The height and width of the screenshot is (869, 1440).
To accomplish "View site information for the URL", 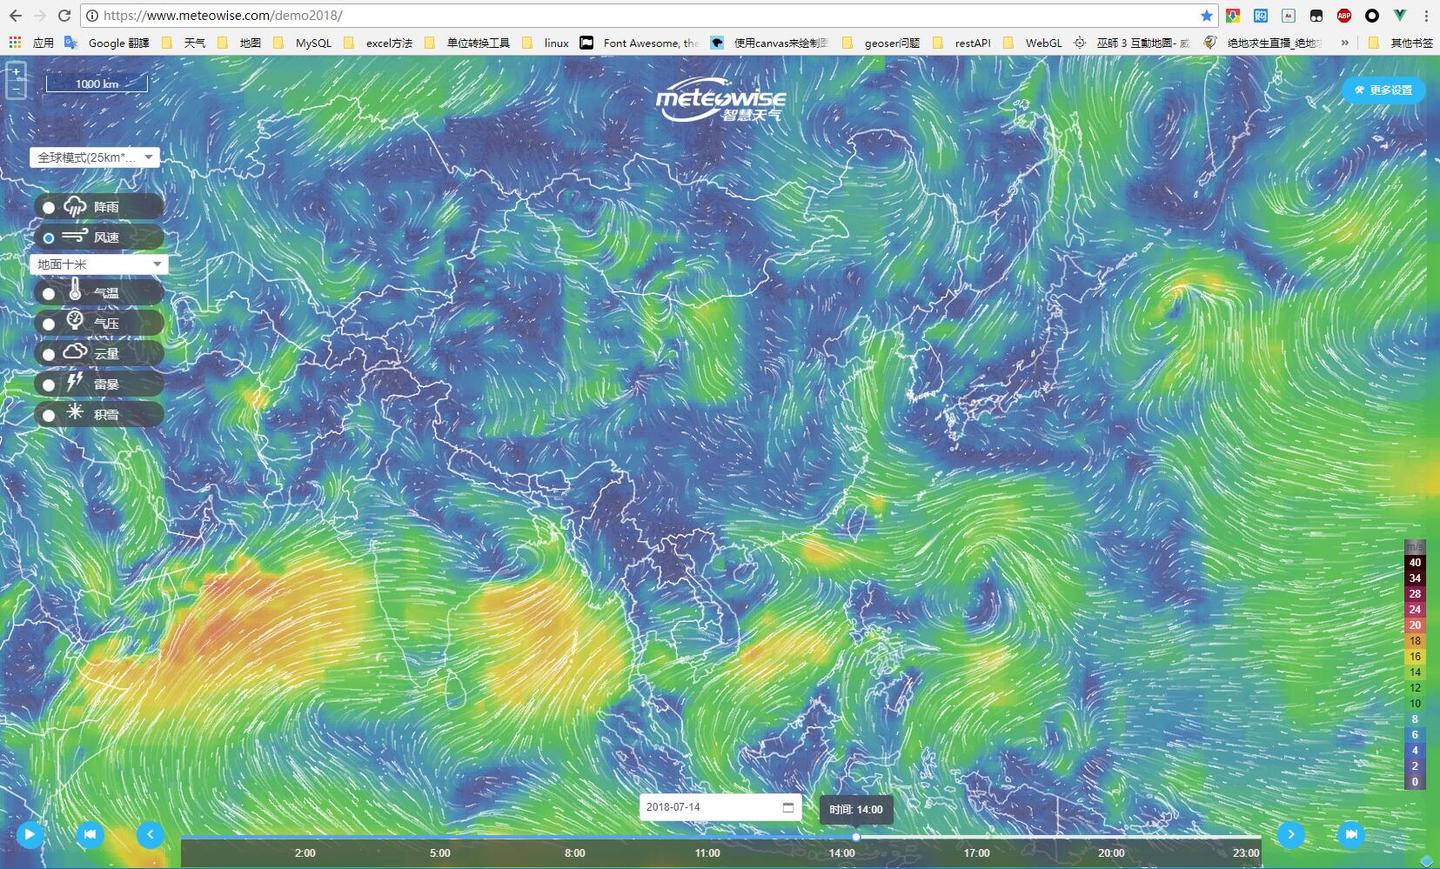I will 92,16.
